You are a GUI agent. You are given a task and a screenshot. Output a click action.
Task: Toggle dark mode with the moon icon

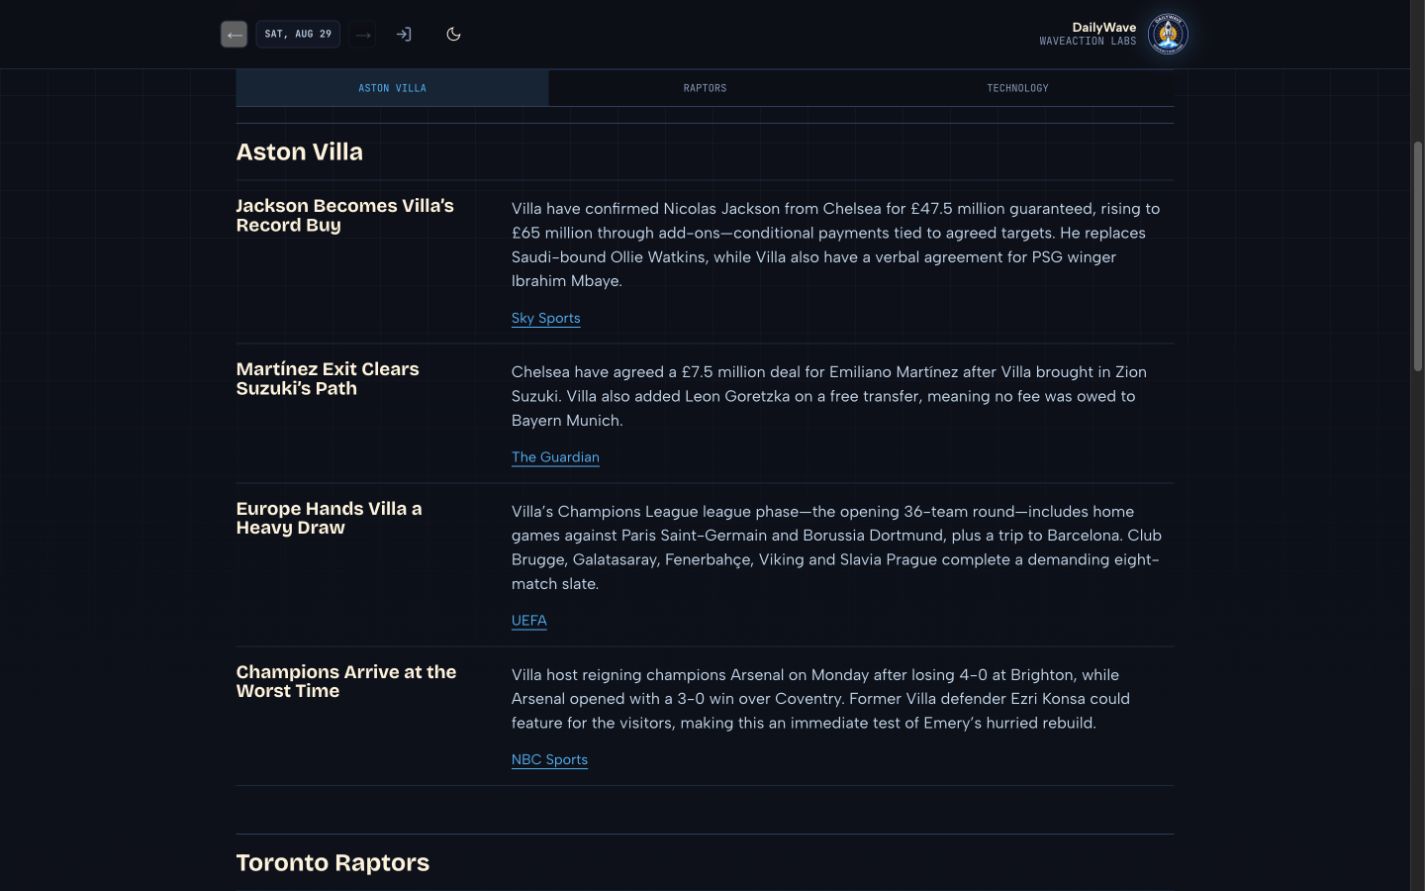pos(453,34)
